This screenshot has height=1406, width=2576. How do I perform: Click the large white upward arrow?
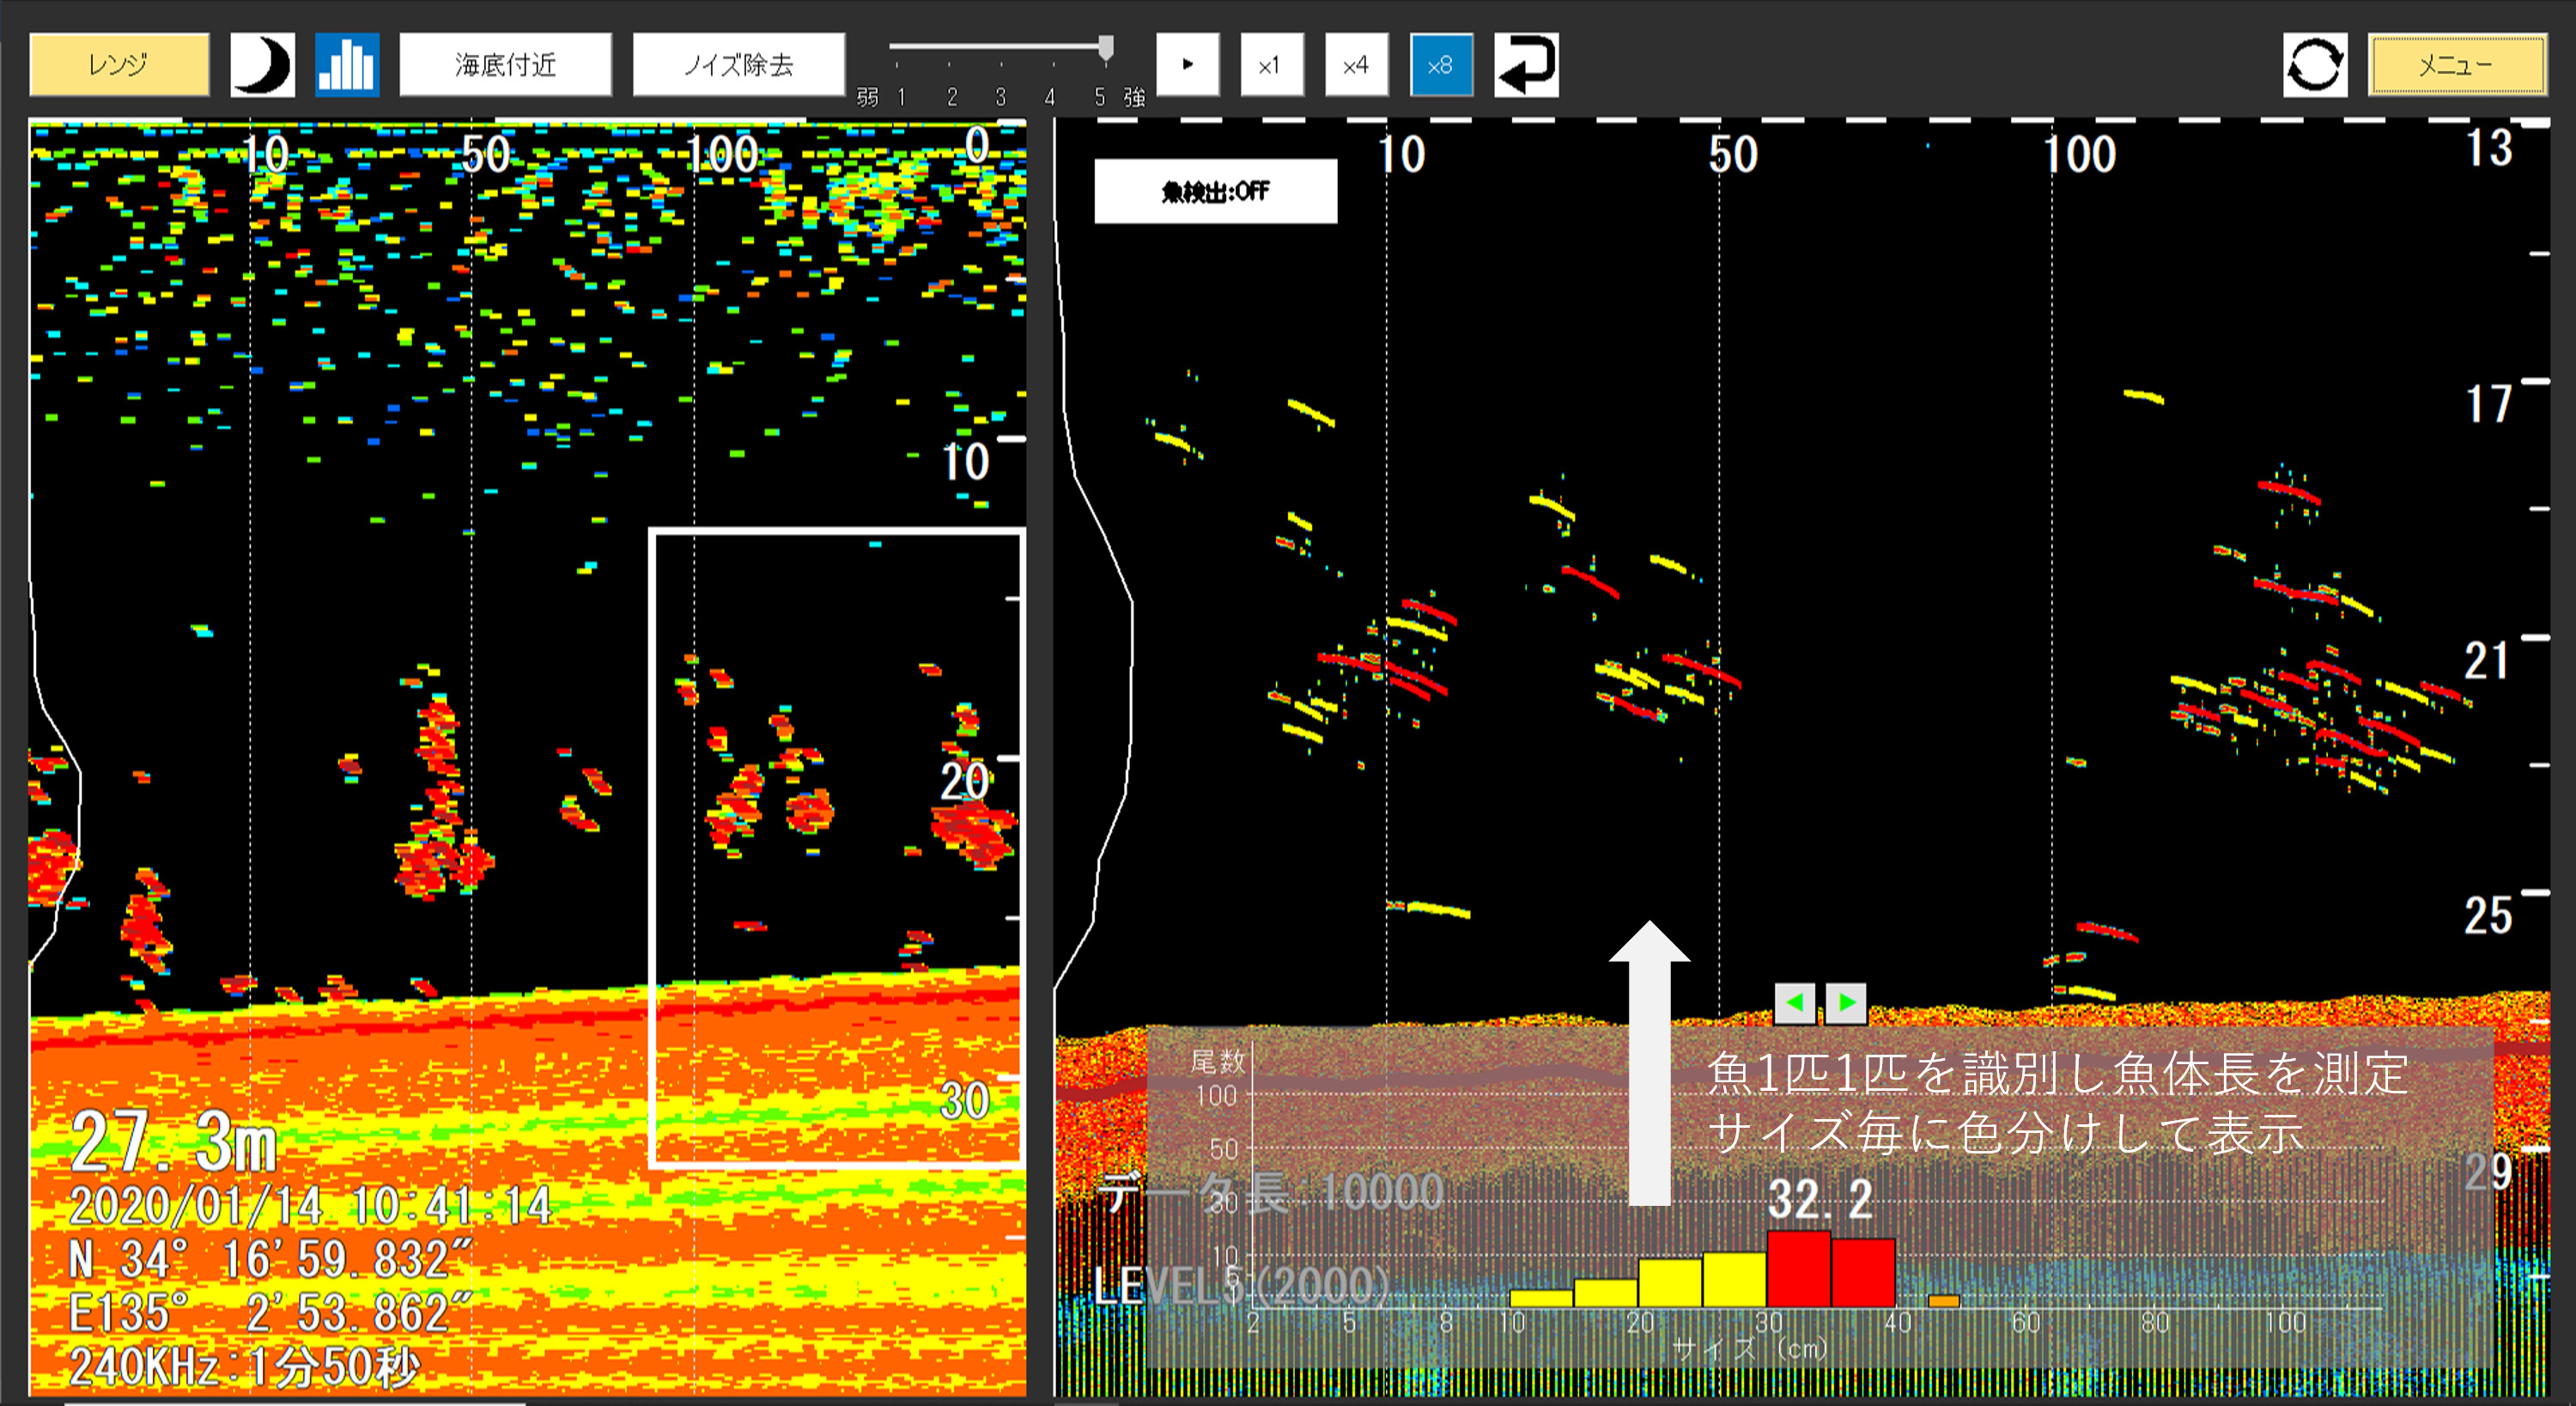click(1649, 1062)
